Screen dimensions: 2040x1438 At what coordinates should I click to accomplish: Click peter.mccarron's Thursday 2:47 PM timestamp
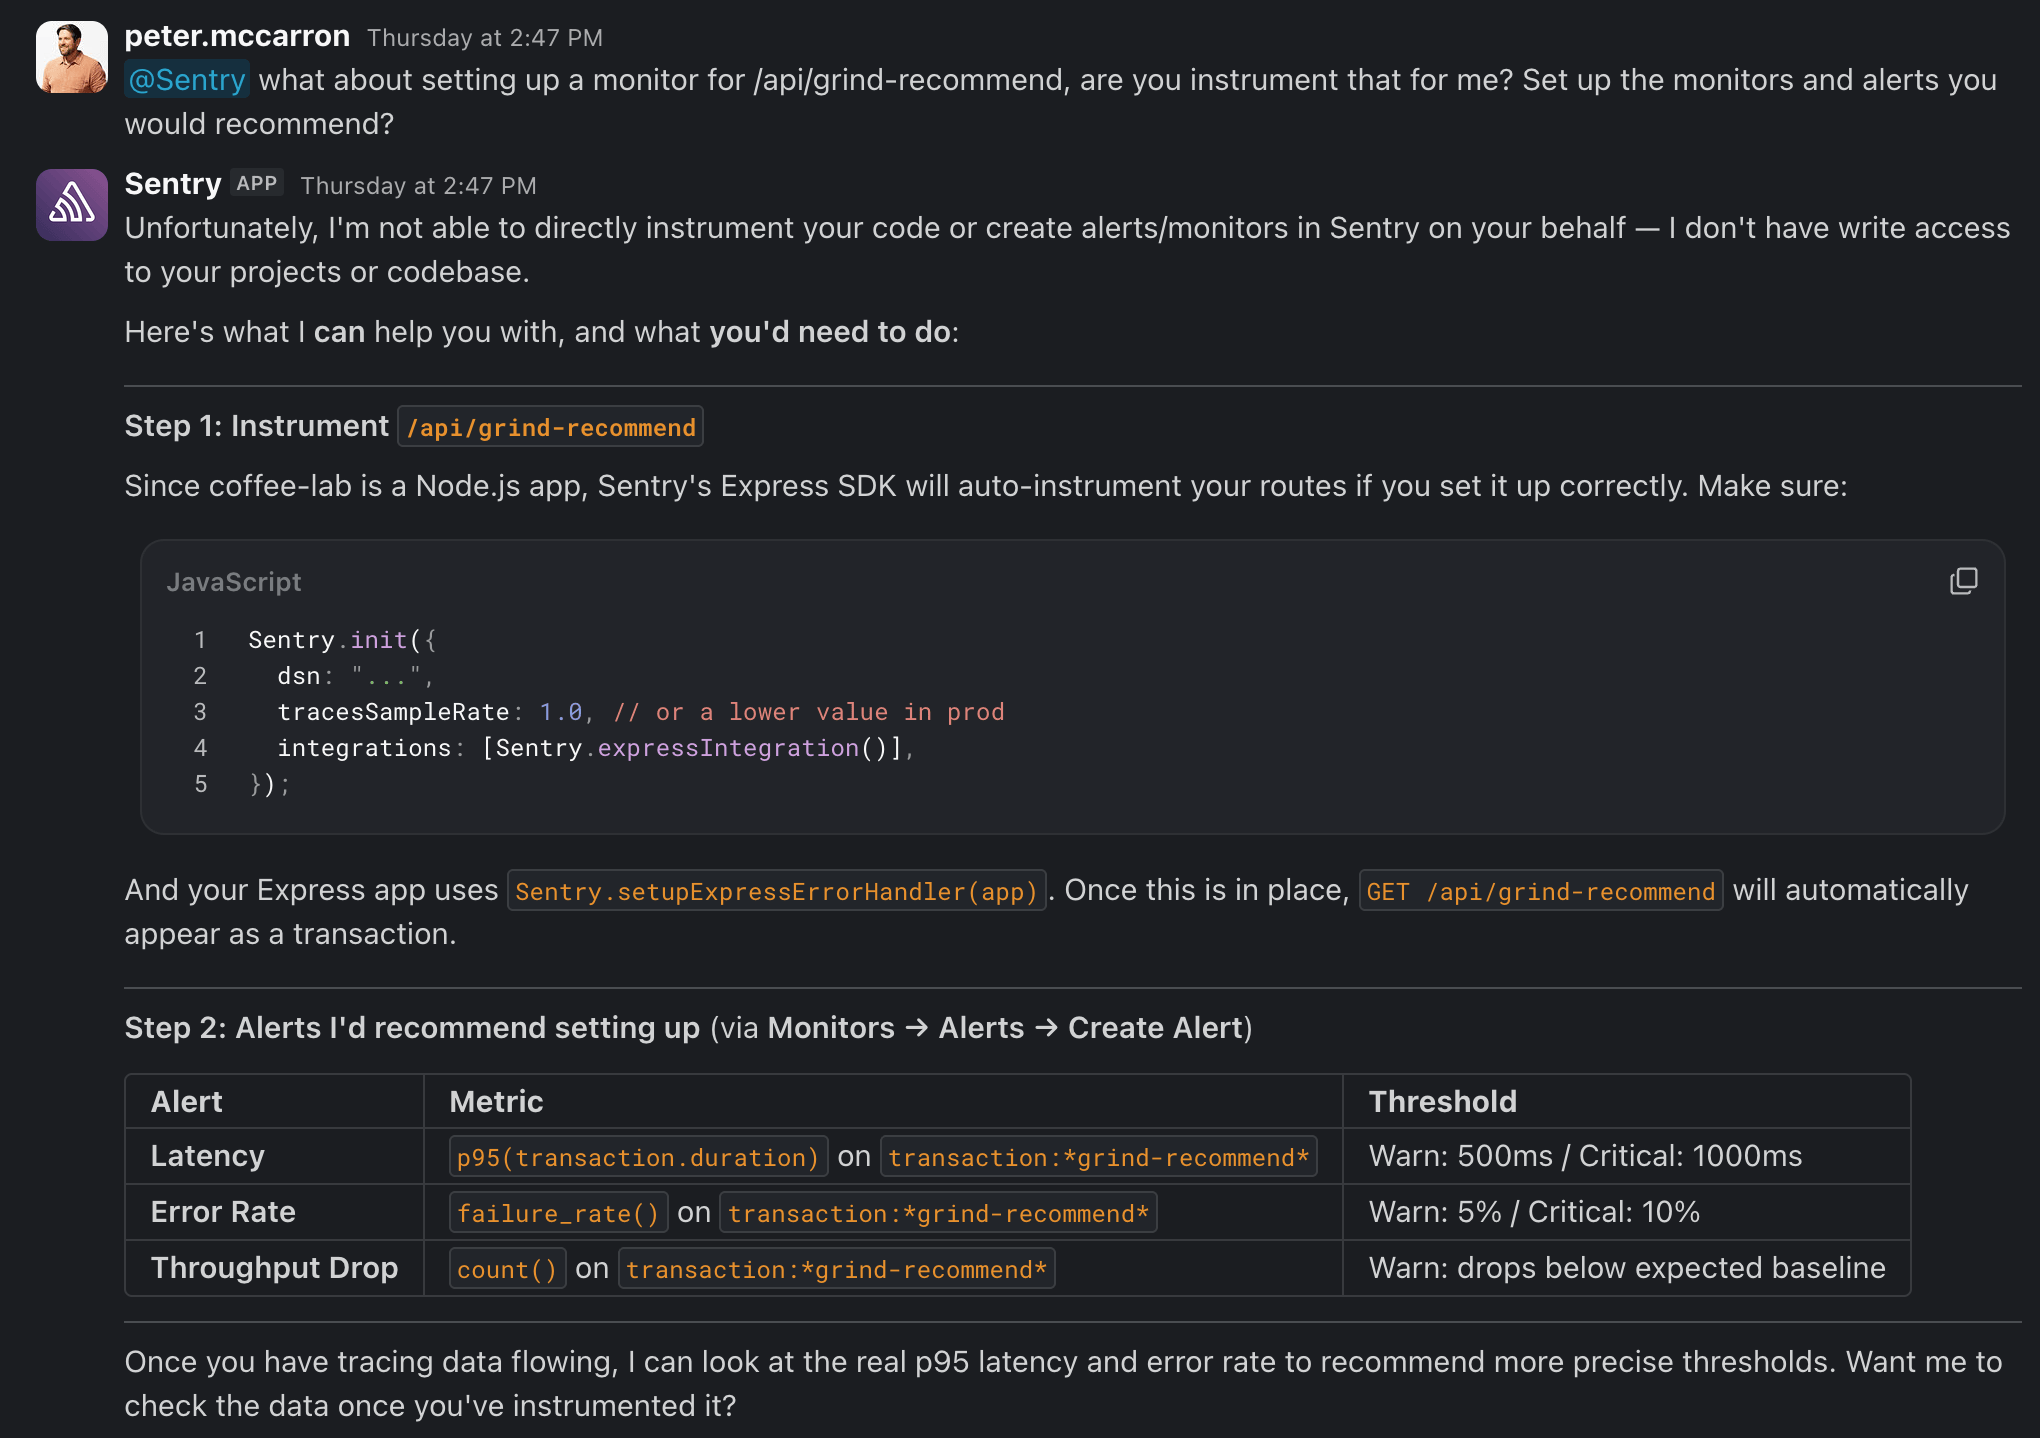click(485, 38)
